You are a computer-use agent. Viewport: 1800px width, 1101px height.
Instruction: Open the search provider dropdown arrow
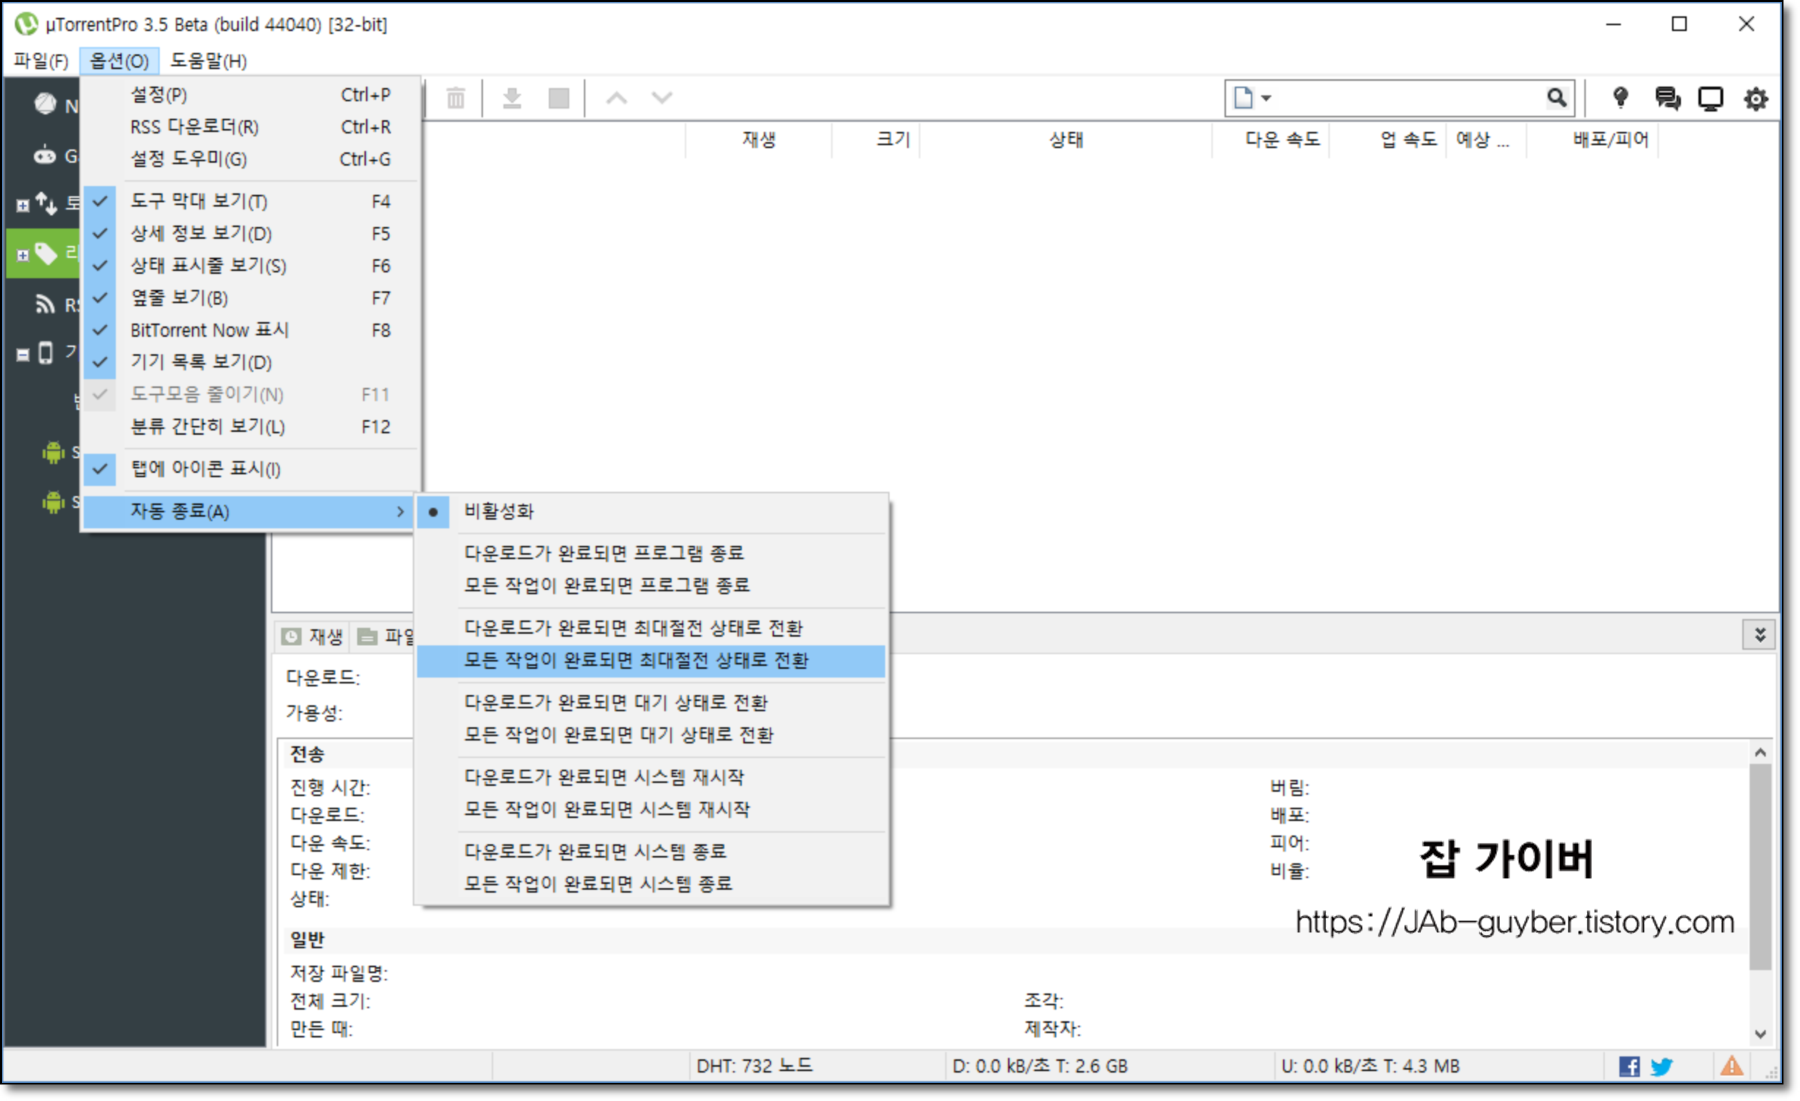pyautogui.click(x=1266, y=98)
